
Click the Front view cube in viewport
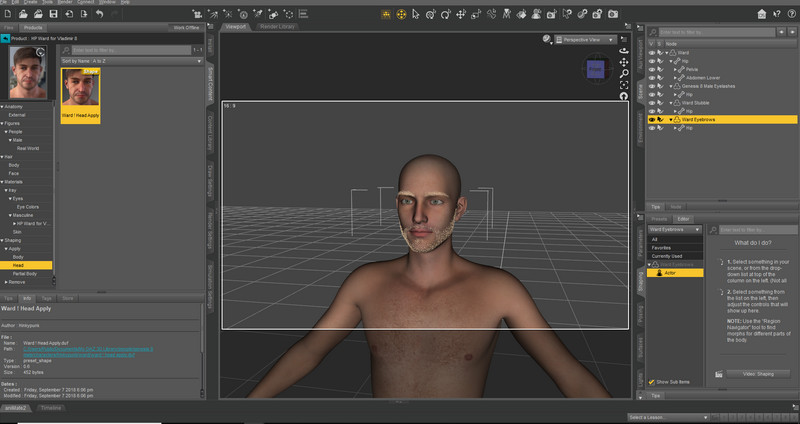(595, 69)
